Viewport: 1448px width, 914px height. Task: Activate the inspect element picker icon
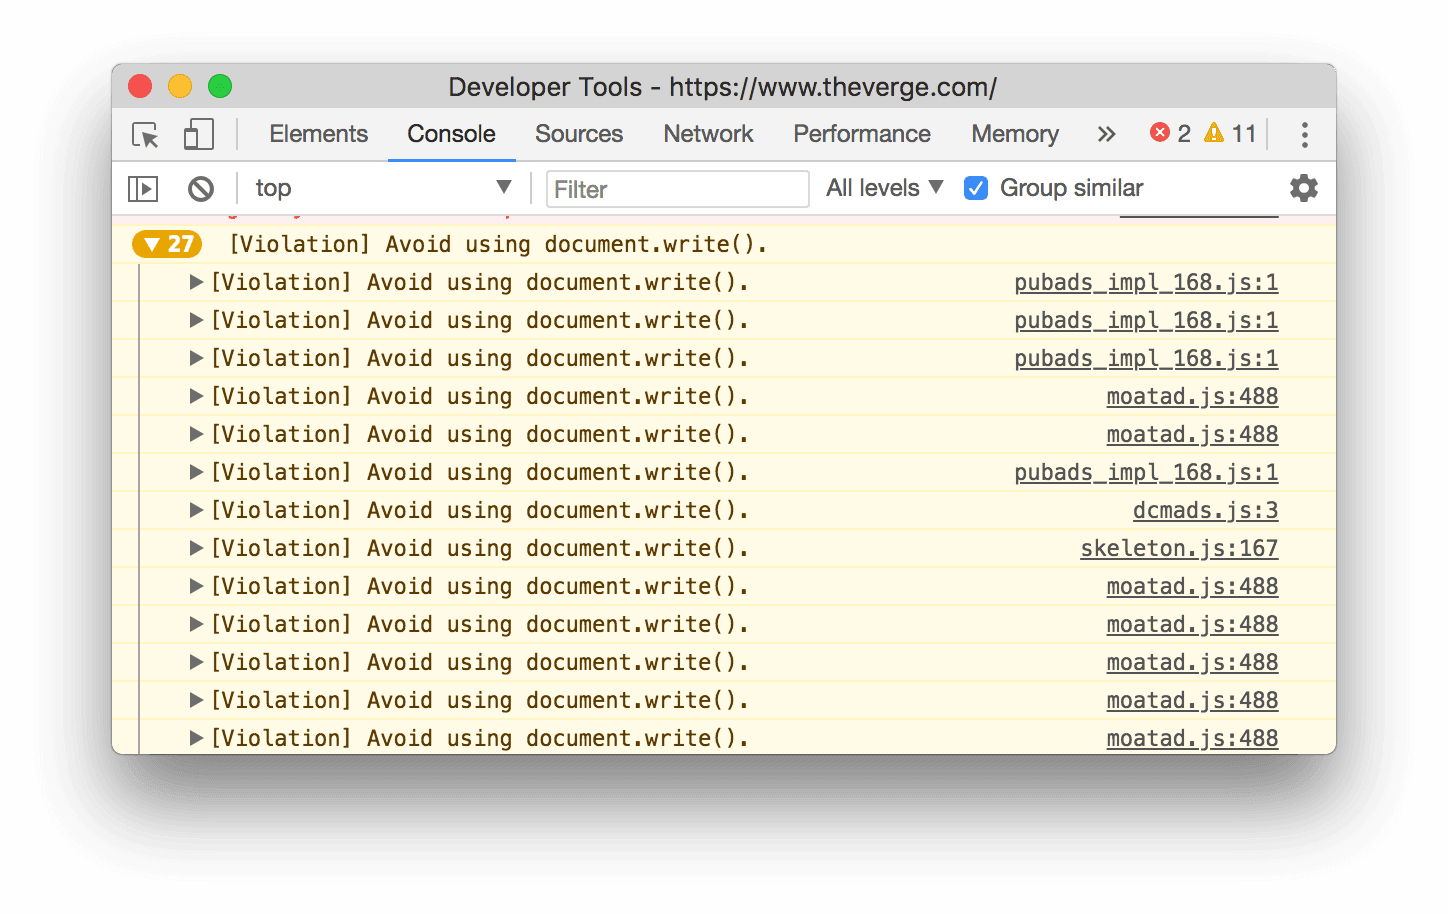click(x=145, y=135)
